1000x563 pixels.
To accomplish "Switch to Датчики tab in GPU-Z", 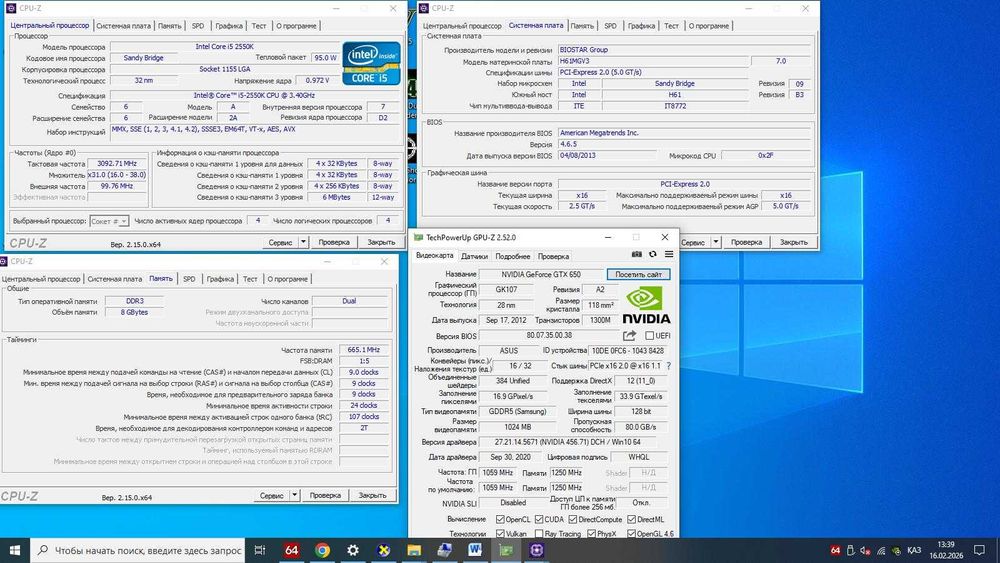I will pyautogui.click(x=474, y=256).
